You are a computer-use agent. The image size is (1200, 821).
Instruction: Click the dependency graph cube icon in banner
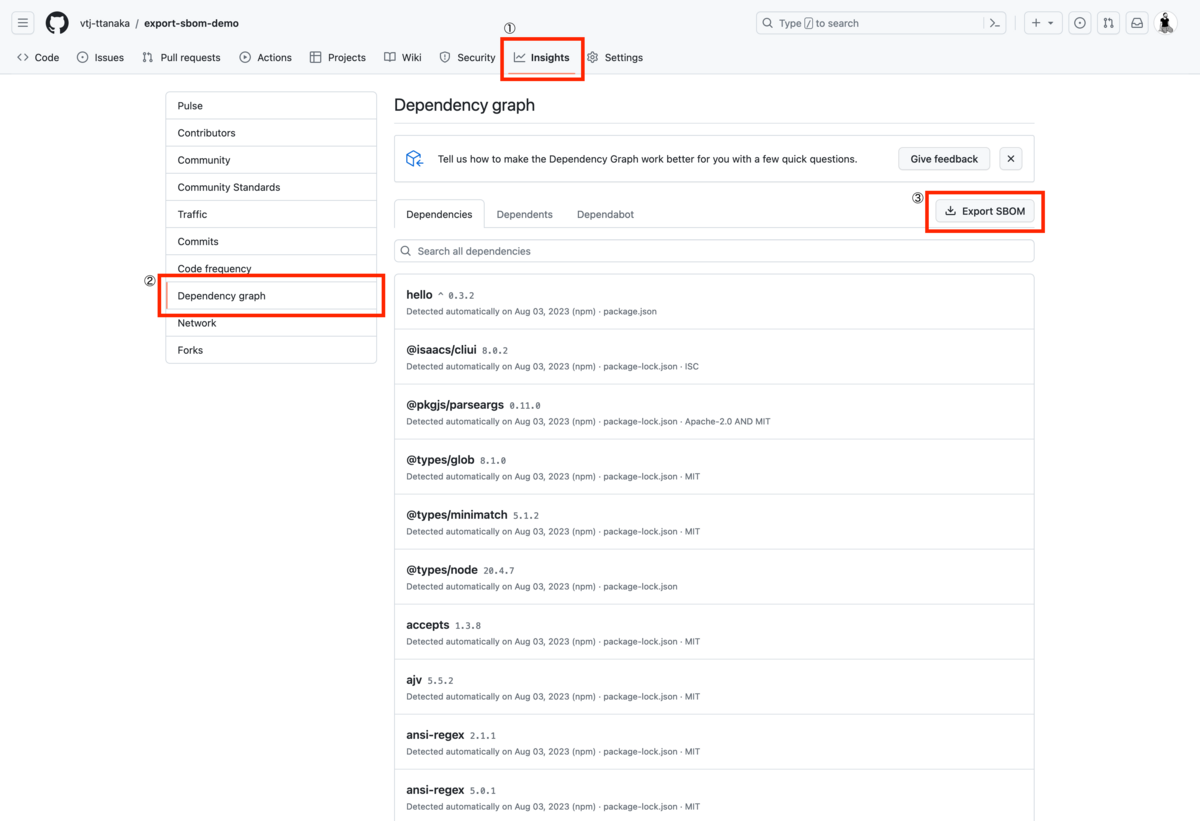414,158
